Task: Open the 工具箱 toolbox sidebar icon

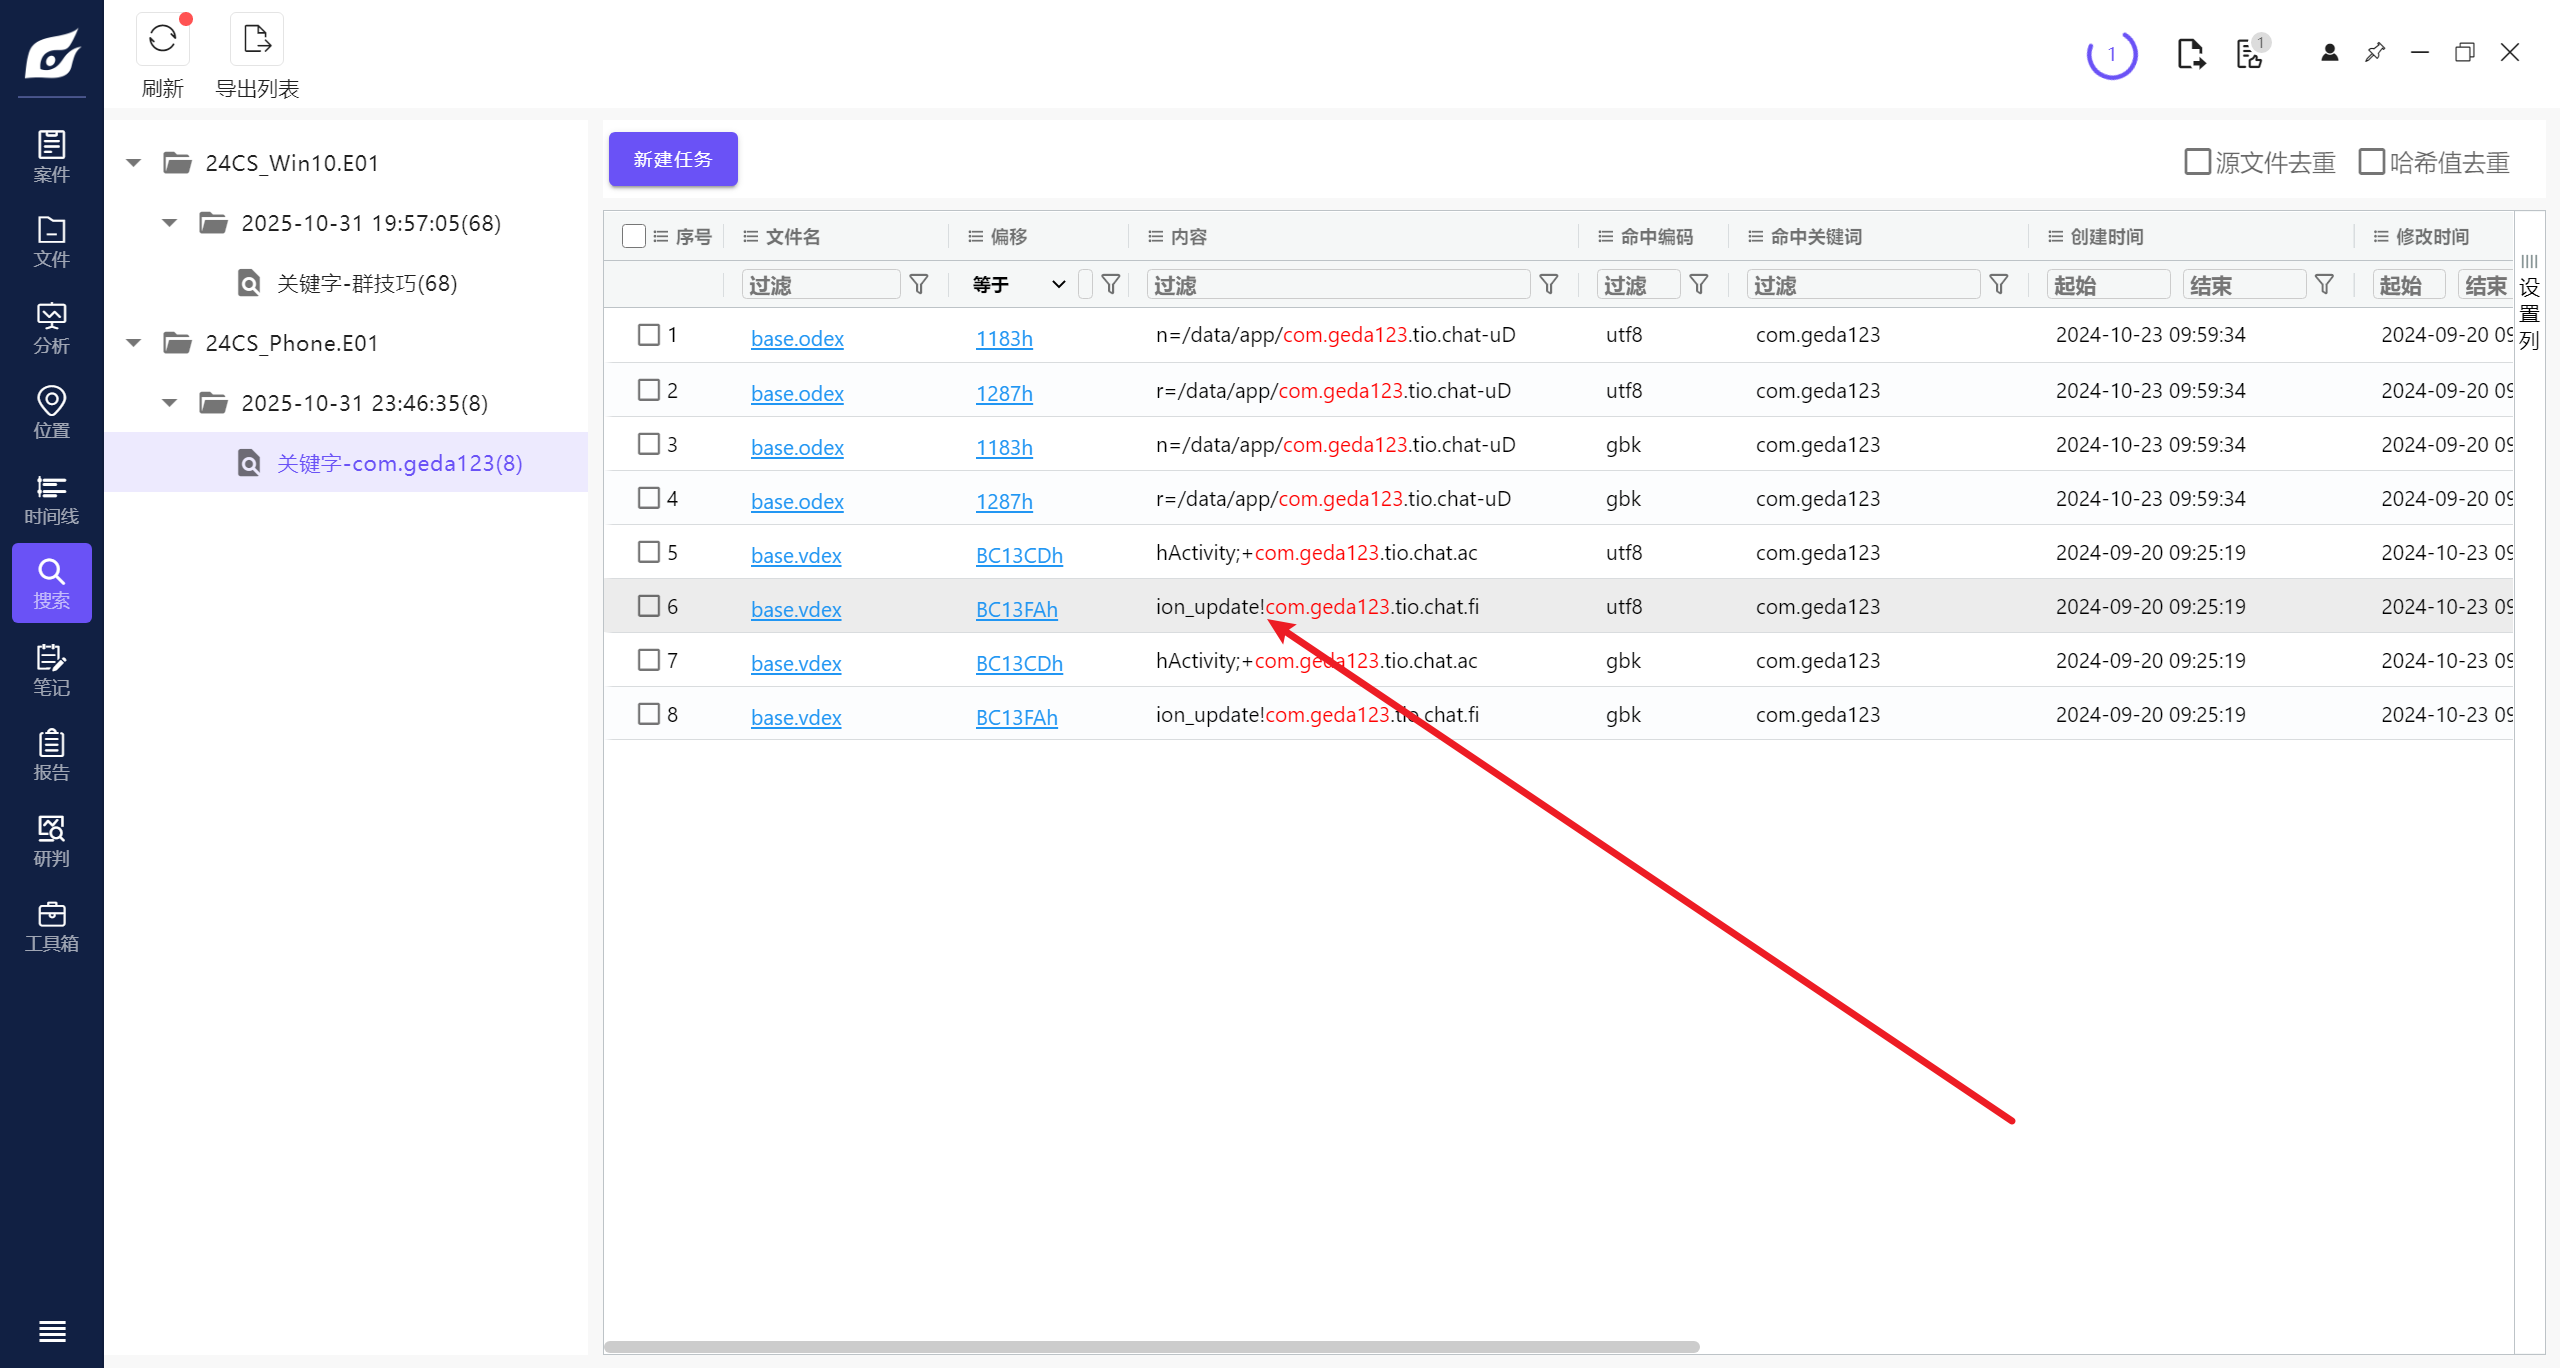Action: (x=51, y=926)
